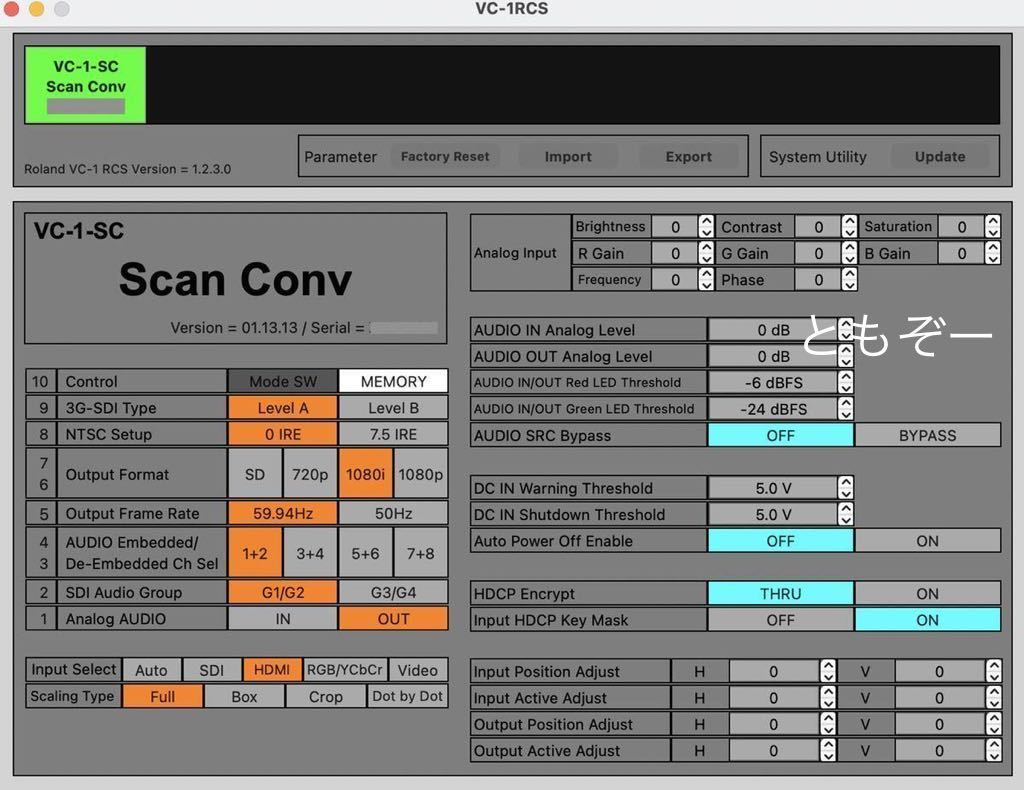Select 1080p output format
This screenshot has height=790, width=1024.
point(421,474)
